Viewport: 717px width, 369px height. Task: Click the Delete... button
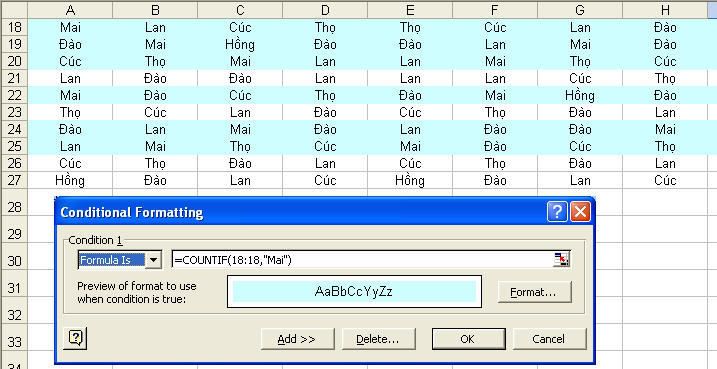(379, 339)
